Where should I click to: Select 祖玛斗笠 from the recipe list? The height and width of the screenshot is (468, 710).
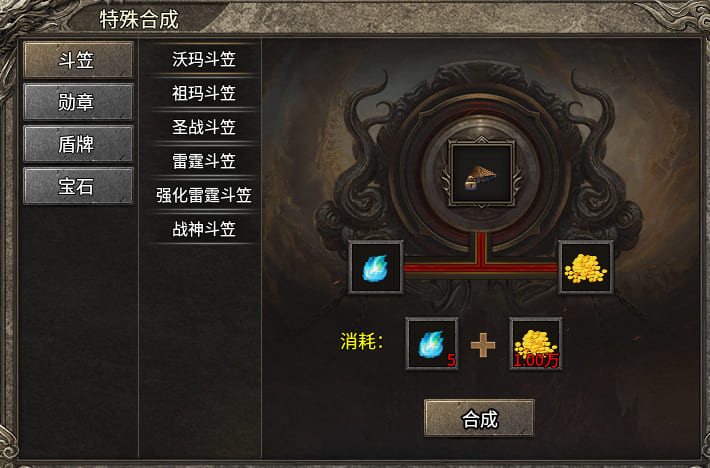pyautogui.click(x=204, y=93)
